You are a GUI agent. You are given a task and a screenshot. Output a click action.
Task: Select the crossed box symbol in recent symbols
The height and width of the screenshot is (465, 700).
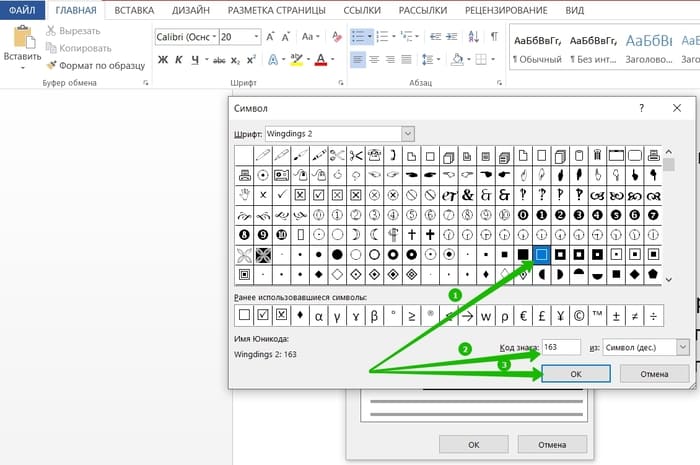point(281,315)
